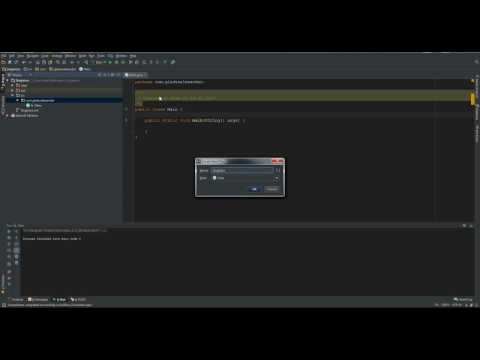Screen dimensions: 480x360
Task: Click the Rerun icon in the Run panel
Action: coord(9,231)
